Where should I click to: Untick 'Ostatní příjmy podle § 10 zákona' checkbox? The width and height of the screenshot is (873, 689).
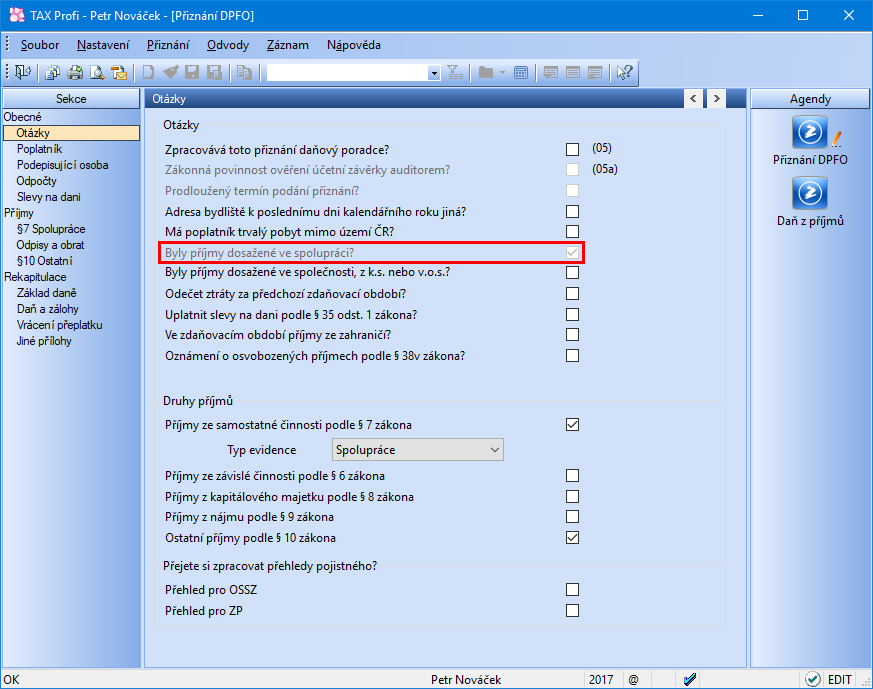[572, 538]
